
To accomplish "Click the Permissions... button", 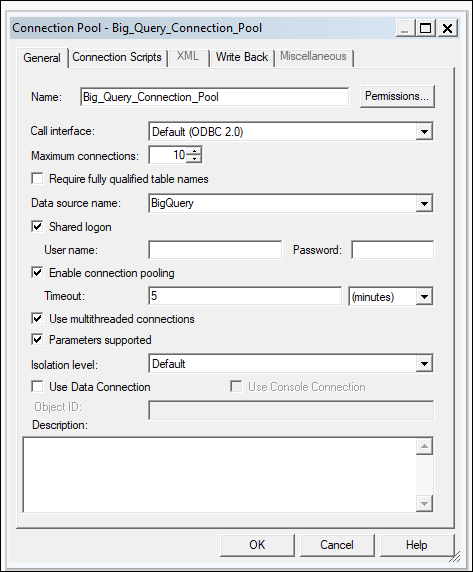I will [x=397, y=96].
